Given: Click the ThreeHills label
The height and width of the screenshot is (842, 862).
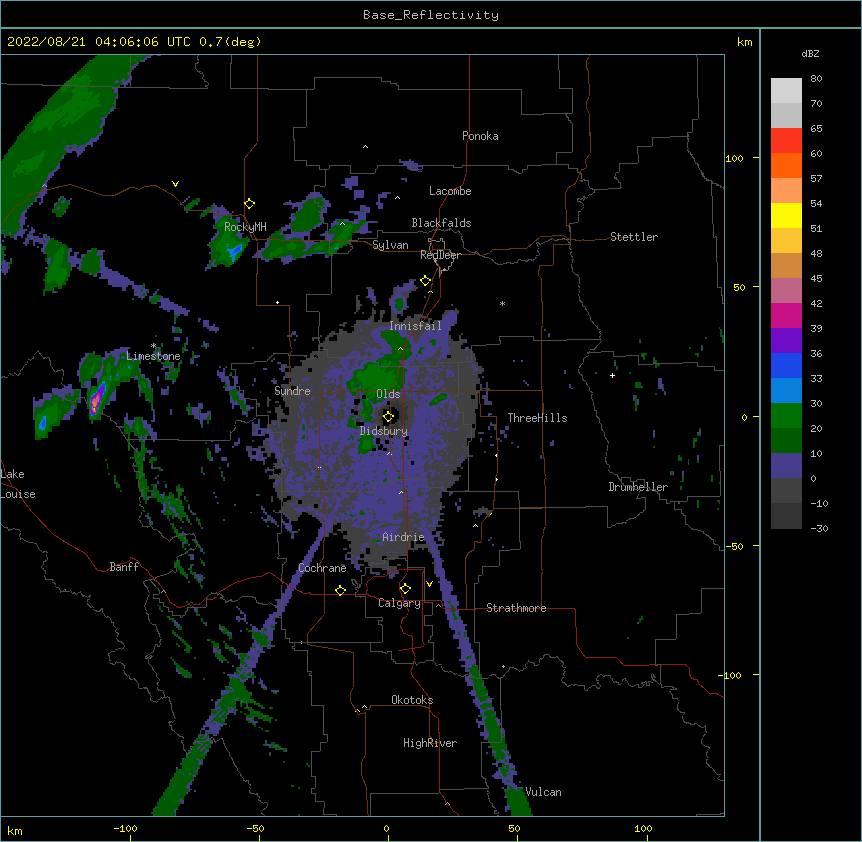Looking at the screenshot, I should 537,418.
